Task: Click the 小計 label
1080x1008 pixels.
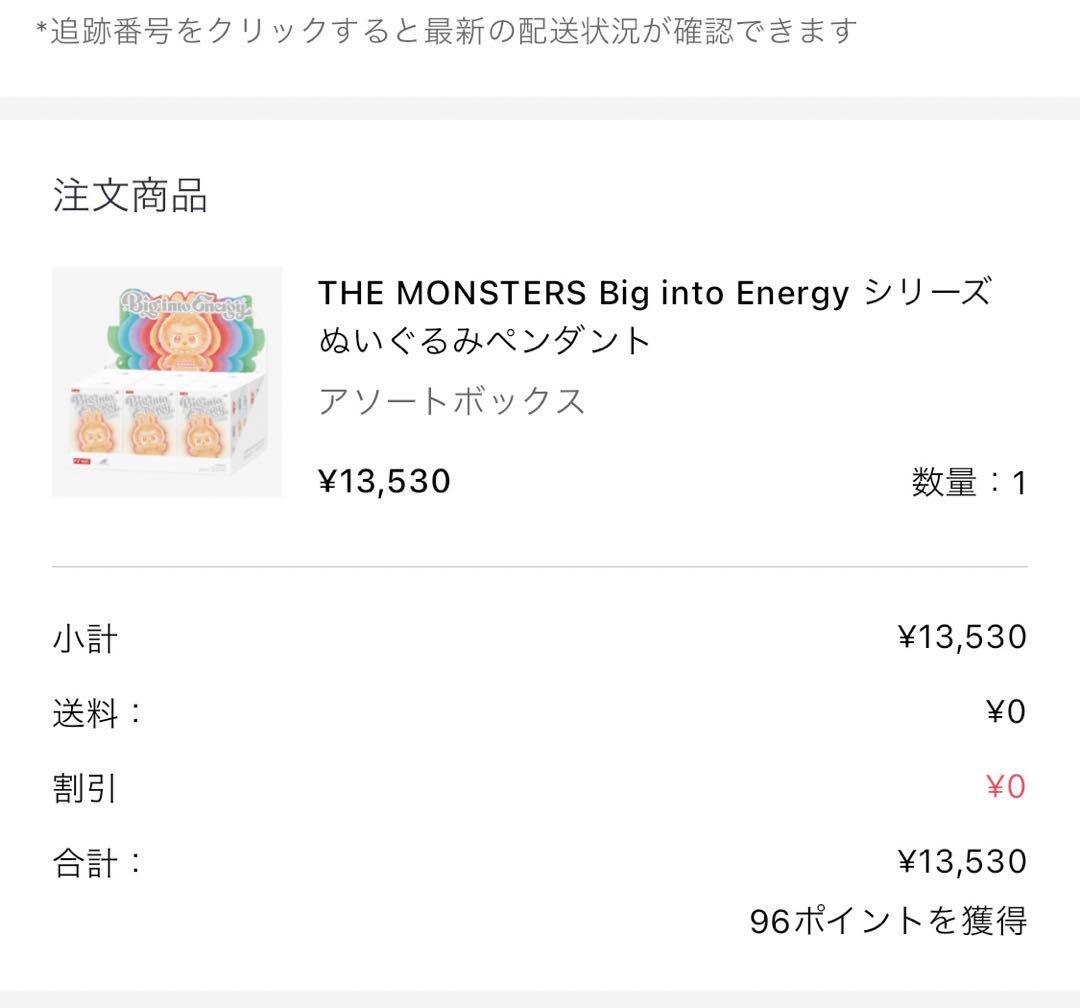Action: (x=85, y=638)
